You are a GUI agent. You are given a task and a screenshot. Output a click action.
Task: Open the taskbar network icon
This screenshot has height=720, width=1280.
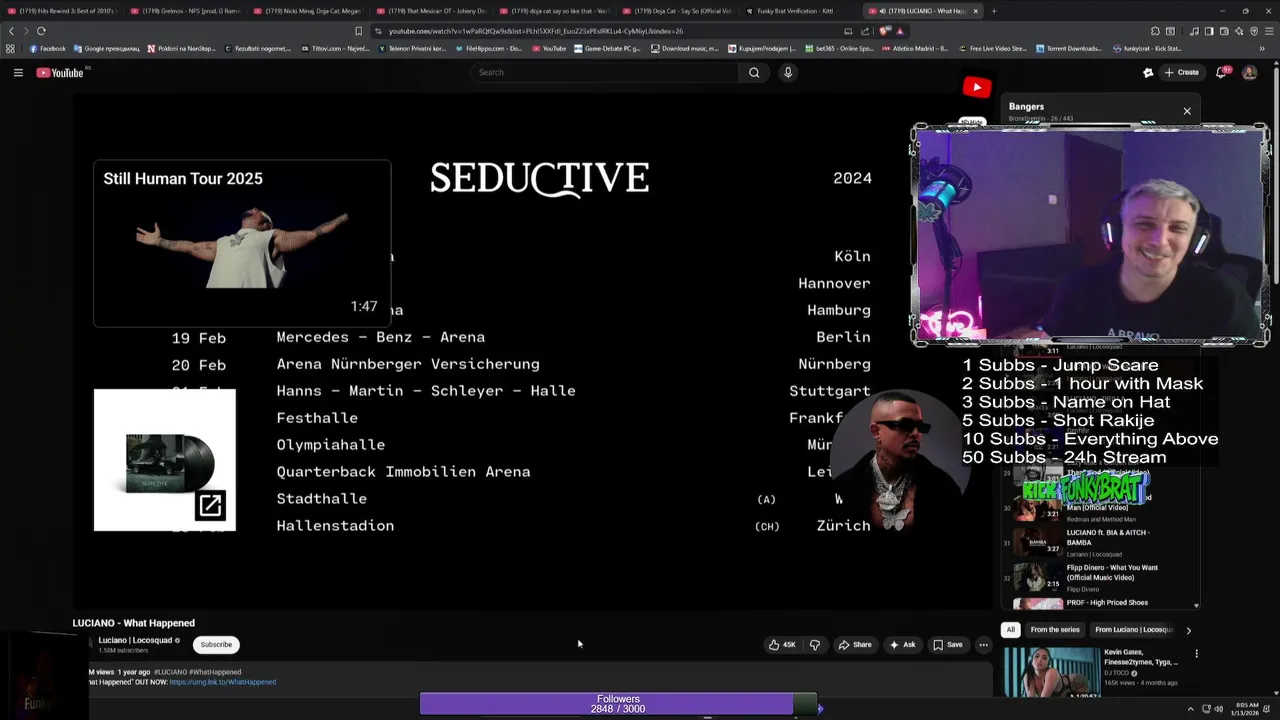point(1204,709)
